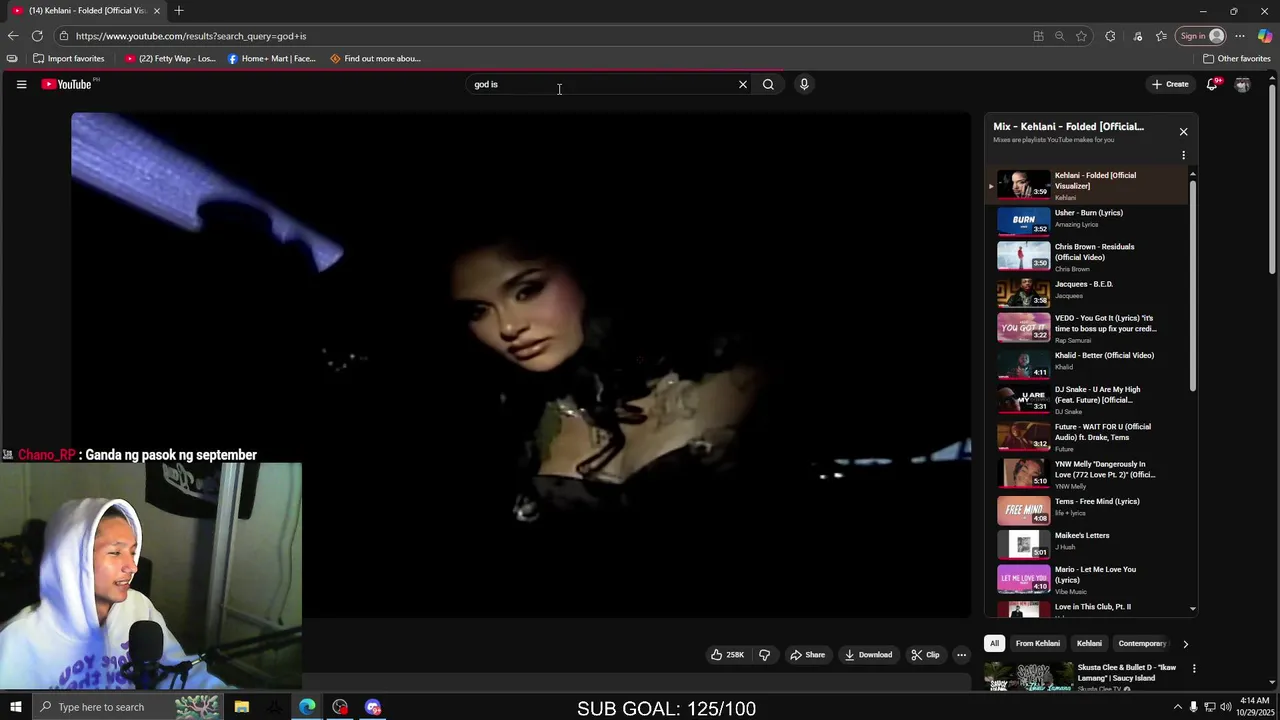
Task: Open Windows Start menu
Action: click(16, 707)
